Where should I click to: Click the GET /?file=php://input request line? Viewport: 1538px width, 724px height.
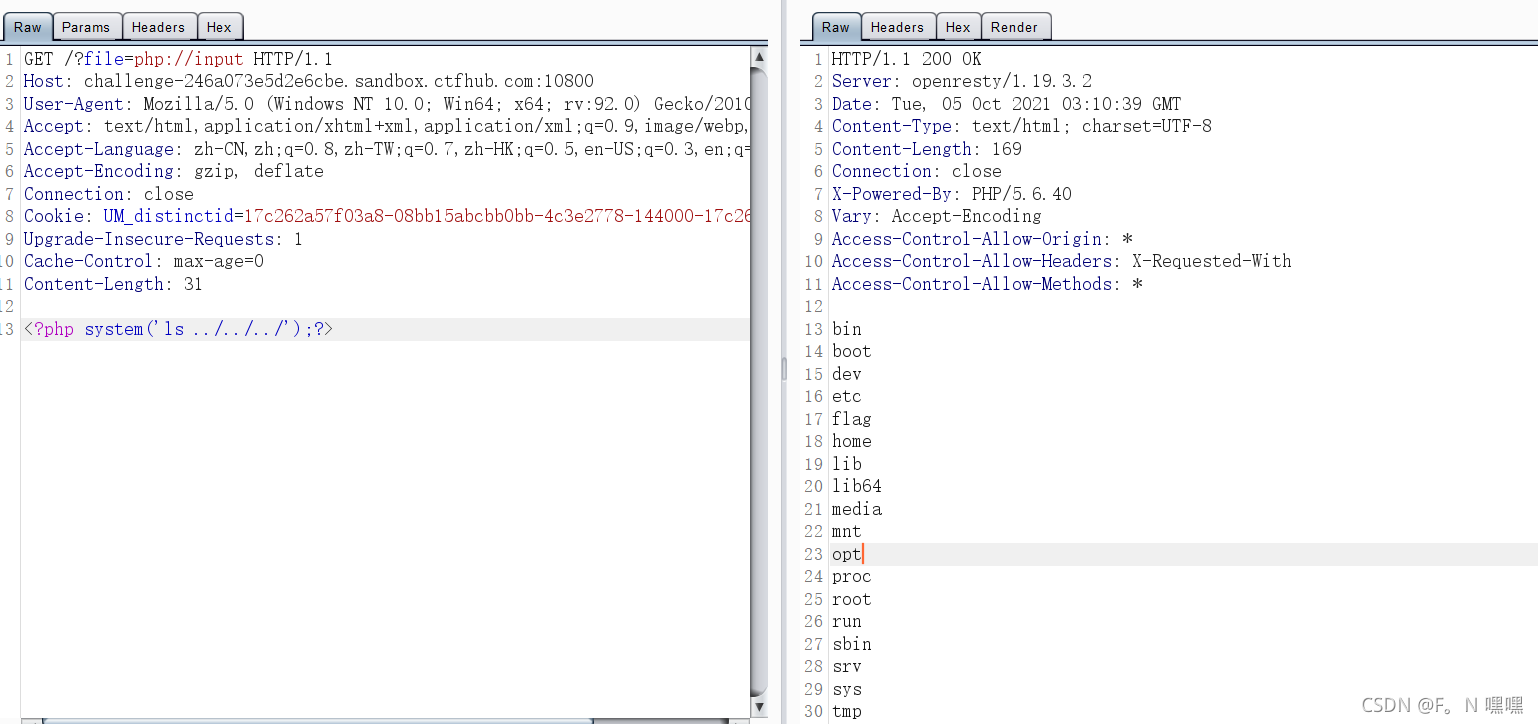click(178, 59)
